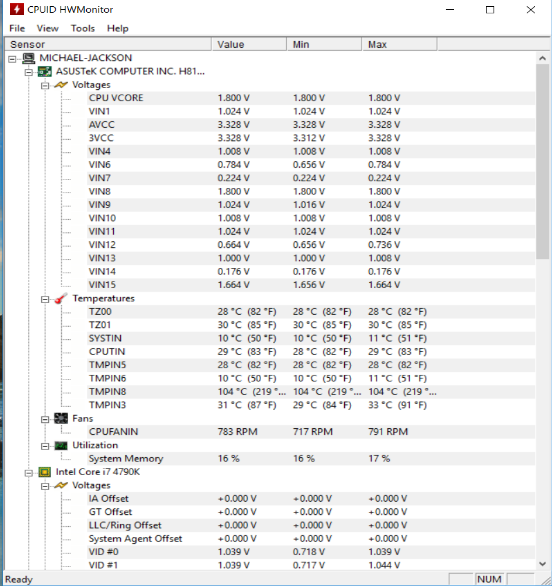Click the ASUSTeK motherboard icon
552x586 pixels.
pyautogui.click(x=45, y=71)
